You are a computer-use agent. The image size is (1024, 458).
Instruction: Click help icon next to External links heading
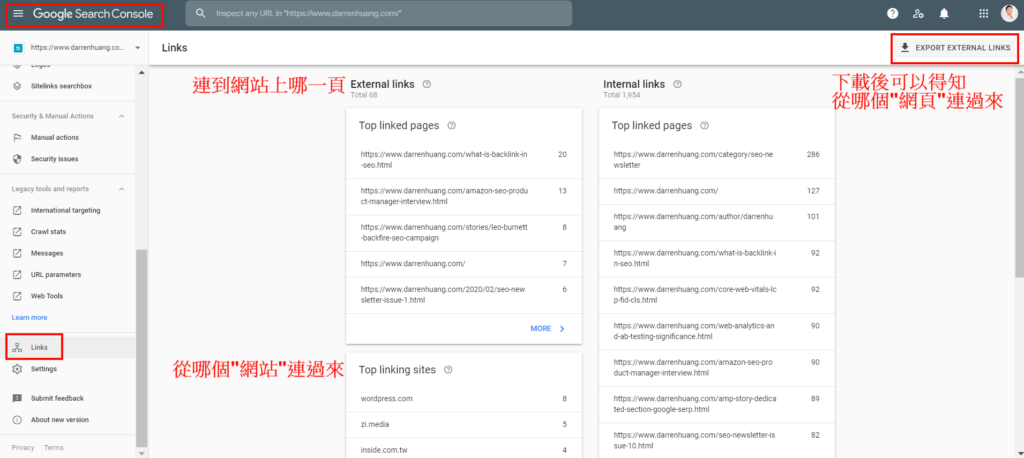click(427, 84)
